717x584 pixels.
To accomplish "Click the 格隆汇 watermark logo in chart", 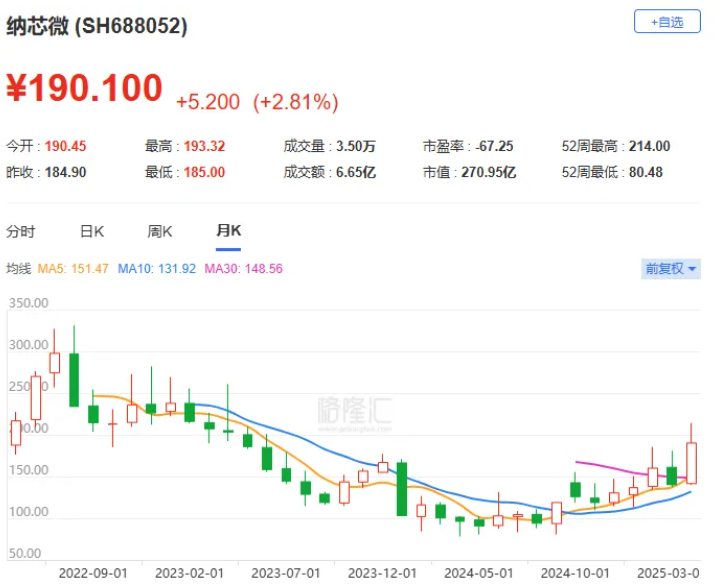I will [354, 412].
